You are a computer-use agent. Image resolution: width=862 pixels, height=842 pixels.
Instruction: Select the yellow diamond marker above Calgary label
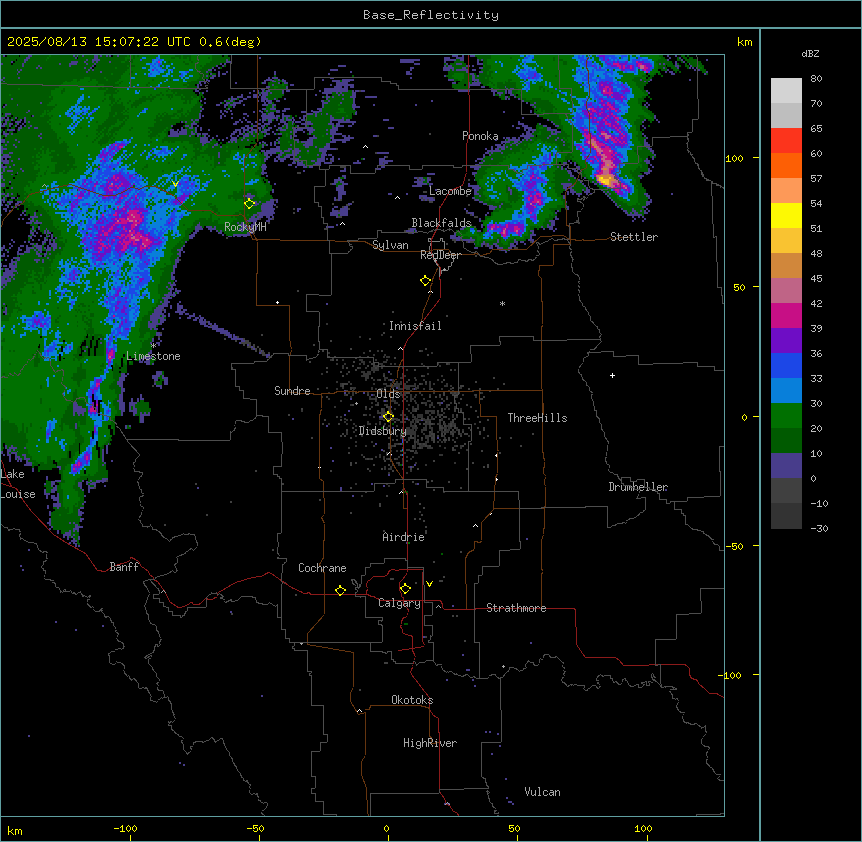coord(405,589)
